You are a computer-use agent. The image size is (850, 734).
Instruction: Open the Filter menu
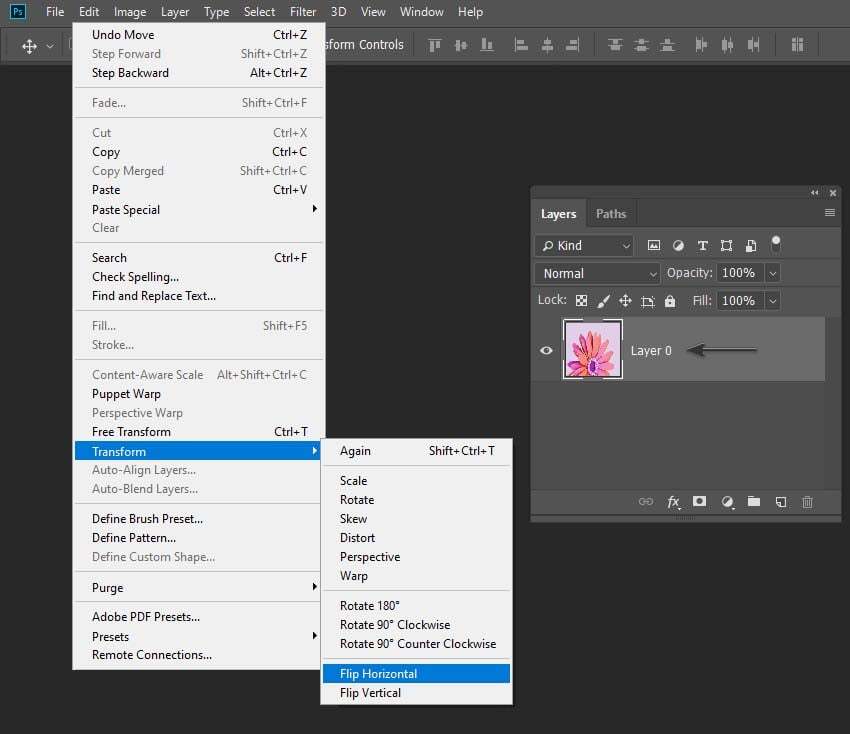pos(302,12)
